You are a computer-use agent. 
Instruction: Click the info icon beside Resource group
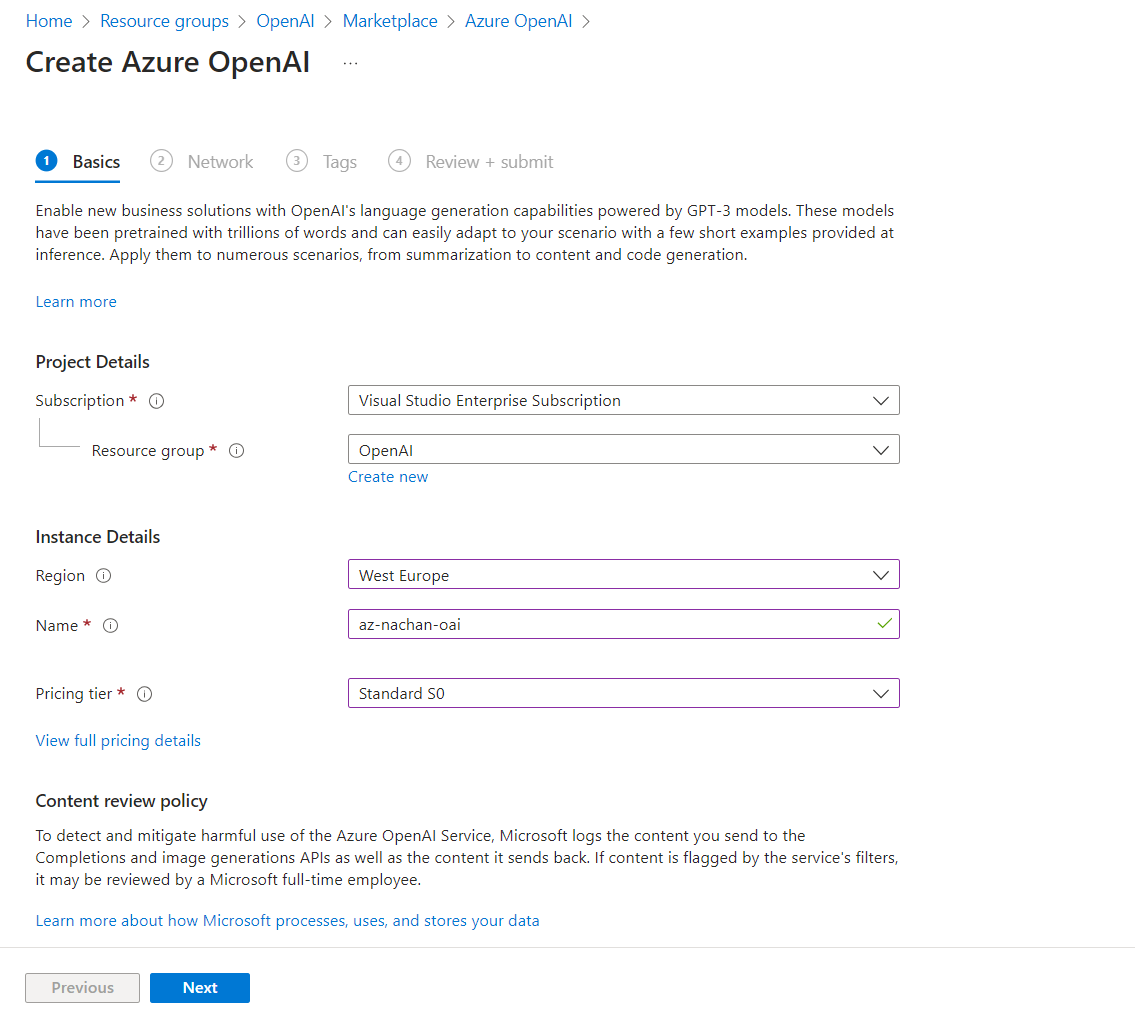pyautogui.click(x=236, y=451)
